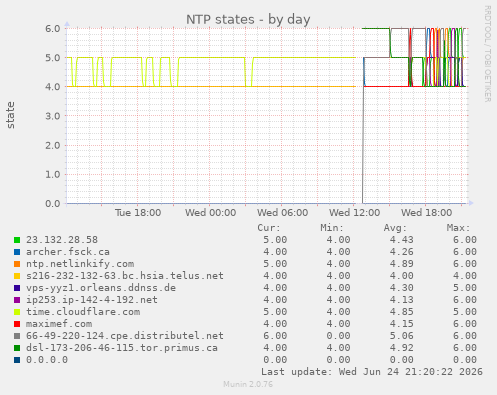The image size is (497, 395).
Task: Click the Min: column header
Action: click(x=332, y=228)
